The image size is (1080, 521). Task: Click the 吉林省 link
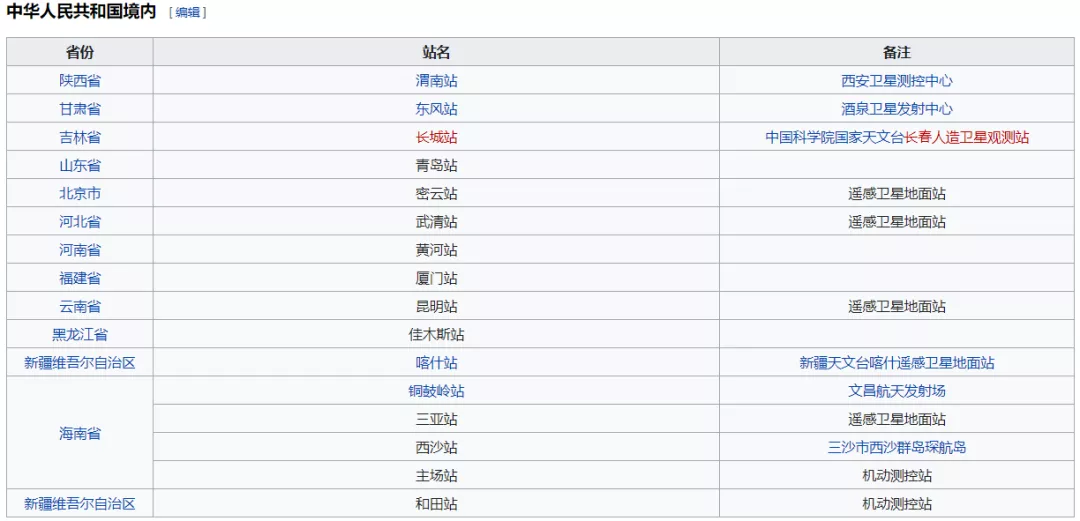tap(80, 137)
